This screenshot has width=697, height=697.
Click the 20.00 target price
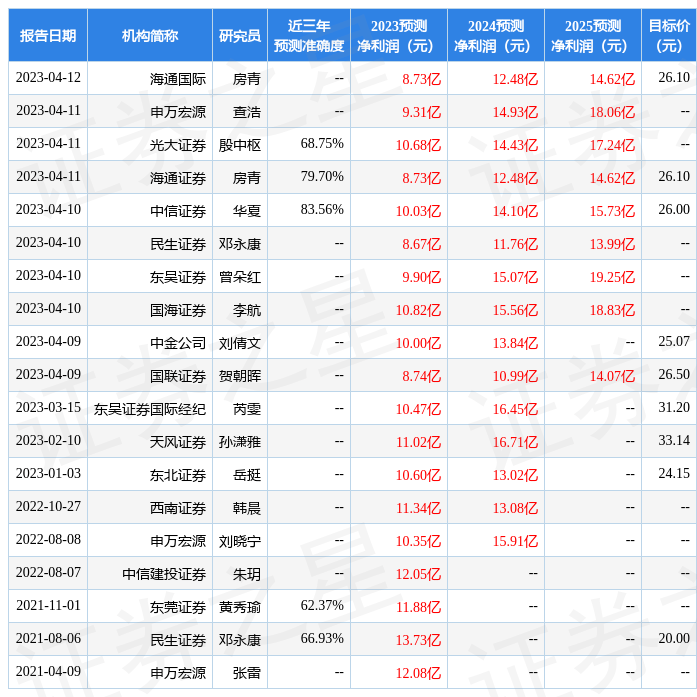point(674,638)
